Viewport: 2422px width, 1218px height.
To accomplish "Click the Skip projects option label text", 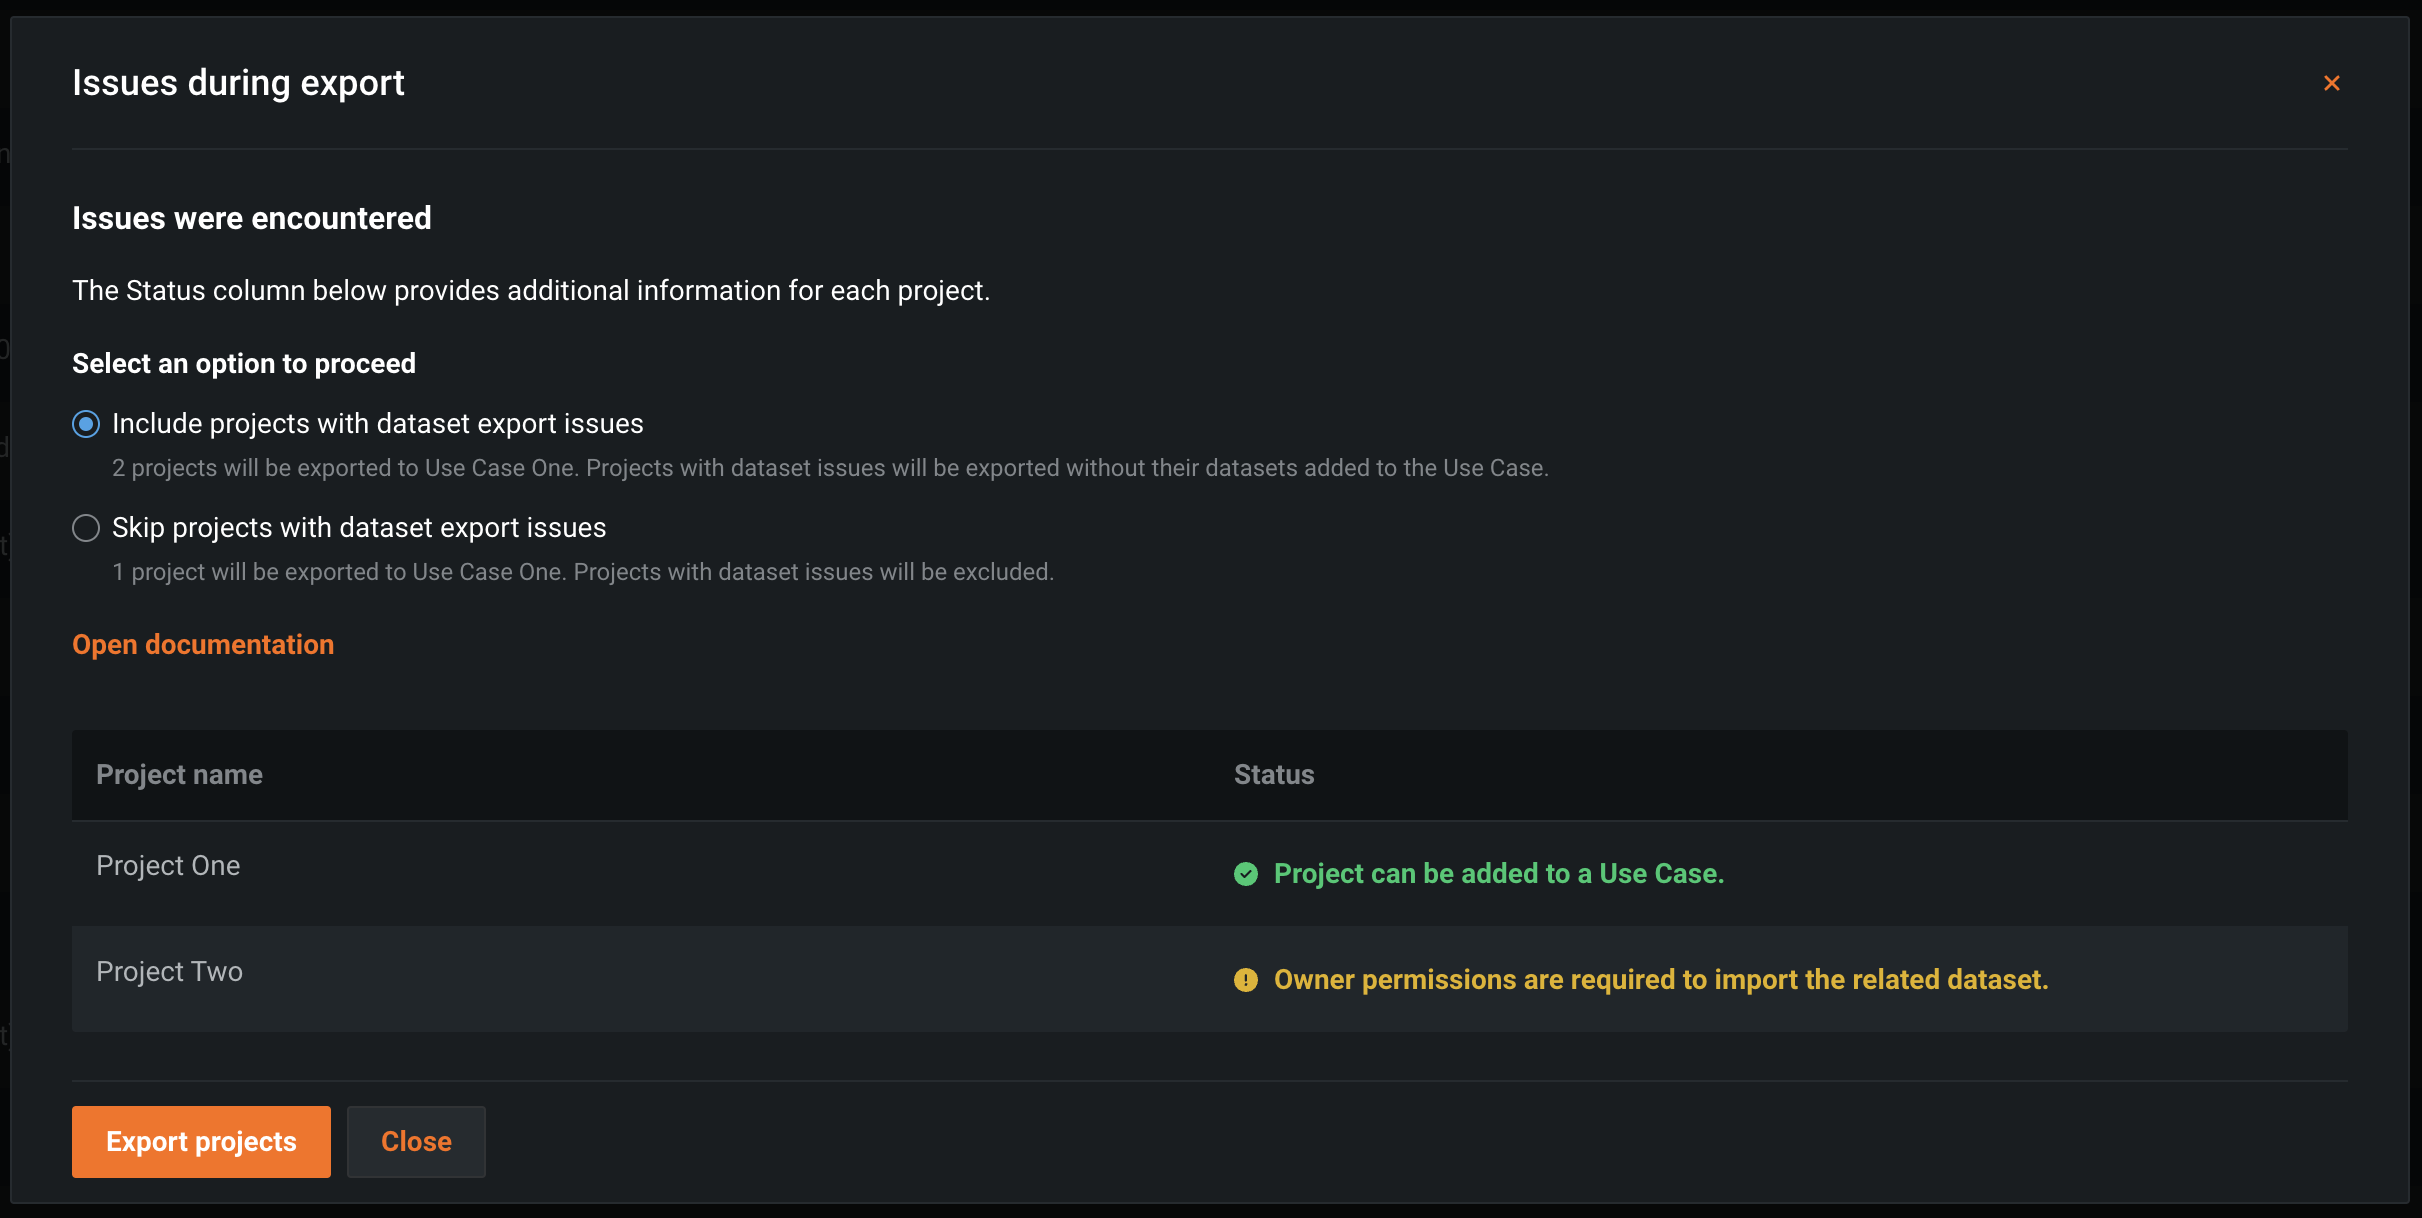I will [358, 528].
